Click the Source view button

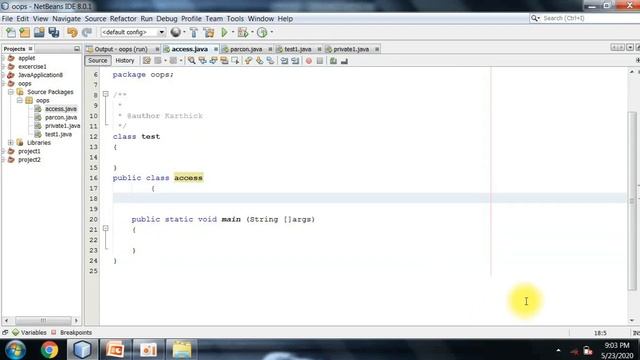(x=98, y=60)
